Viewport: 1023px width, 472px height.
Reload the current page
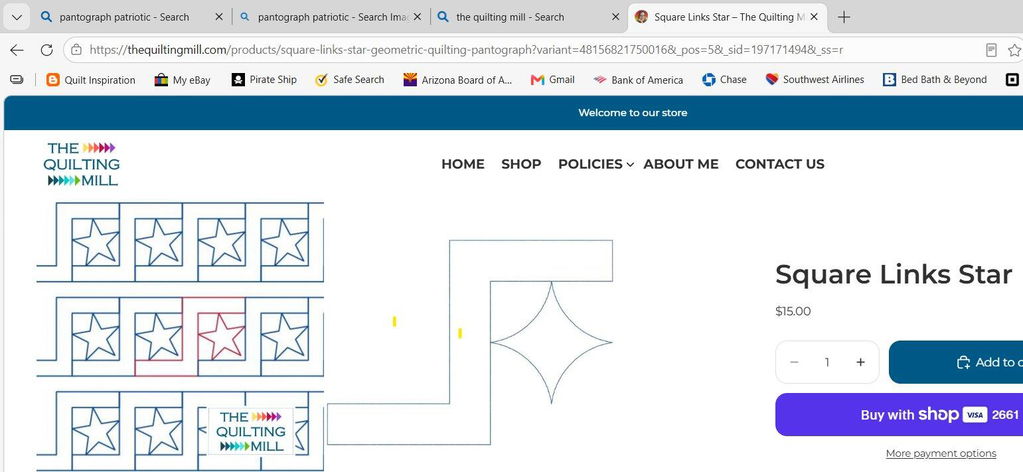coord(46,50)
